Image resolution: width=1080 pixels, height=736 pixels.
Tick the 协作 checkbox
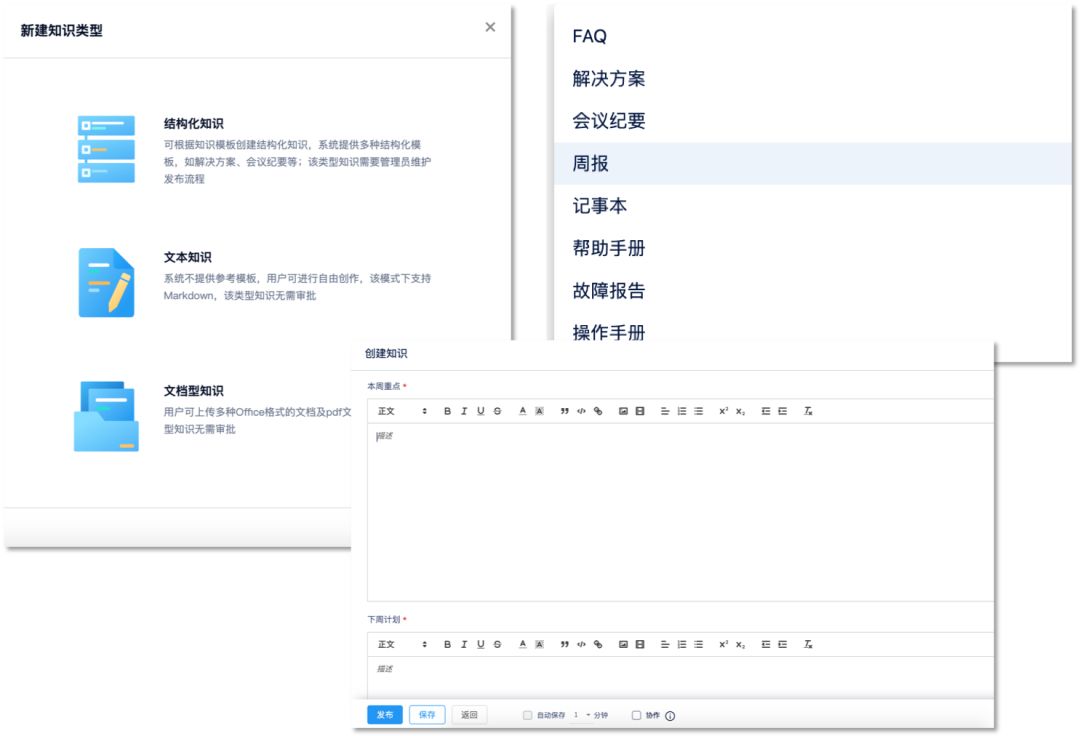pos(636,715)
